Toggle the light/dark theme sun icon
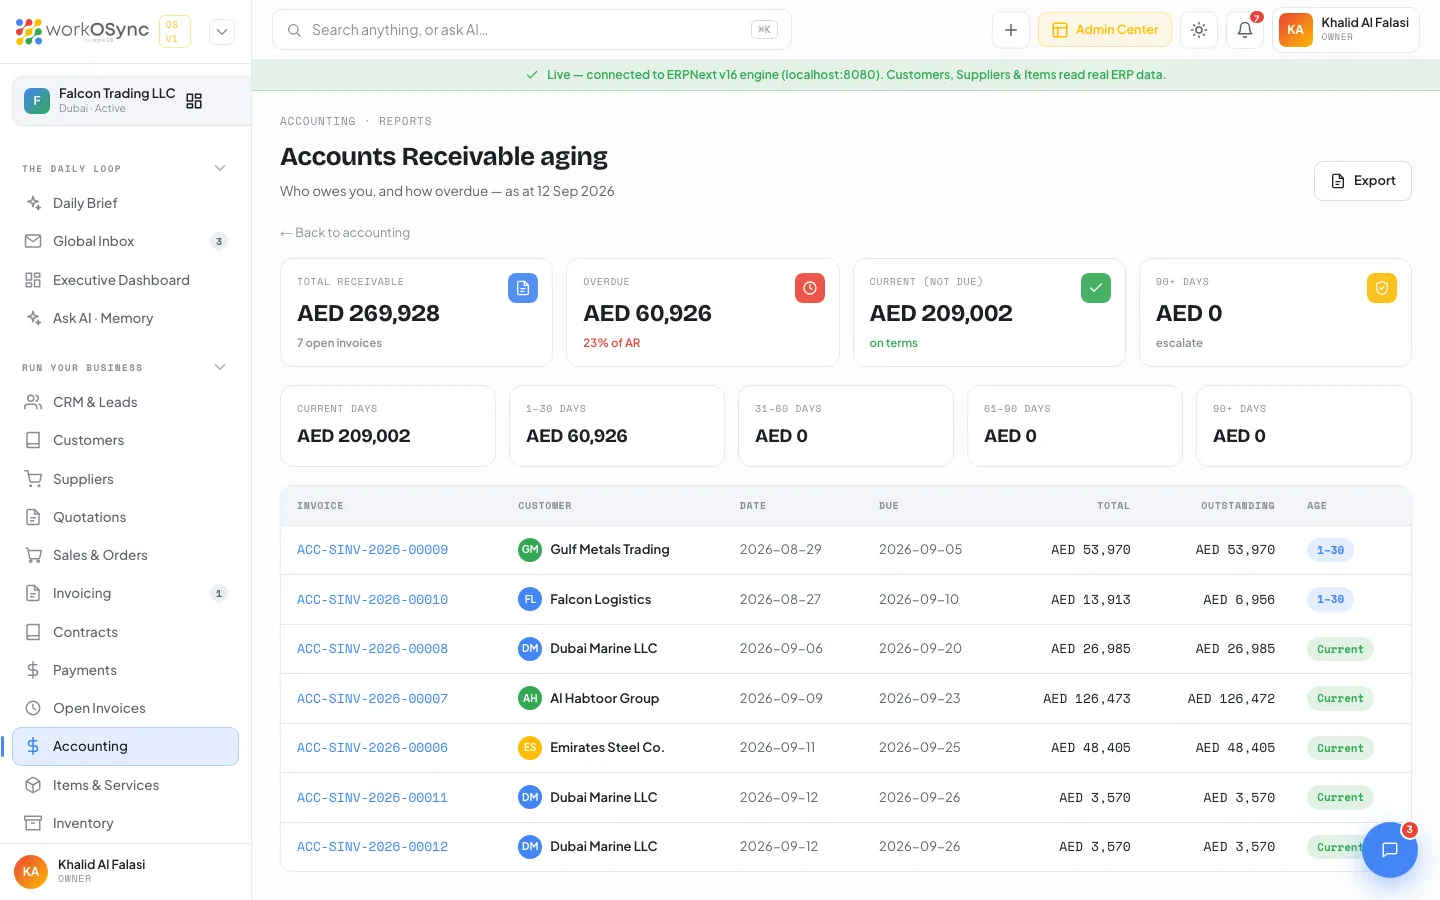 [x=1199, y=30]
